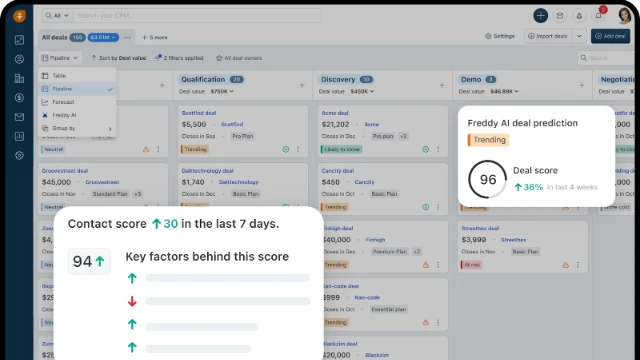
Task: Open the Kan-code deal more options menu
Action: point(438,322)
